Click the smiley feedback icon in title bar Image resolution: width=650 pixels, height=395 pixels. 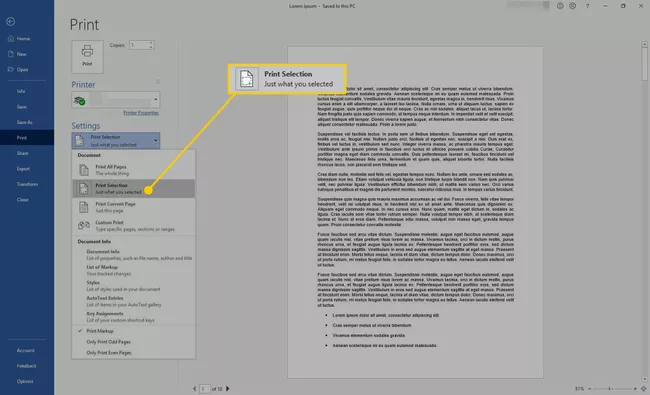click(x=560, y=6)
